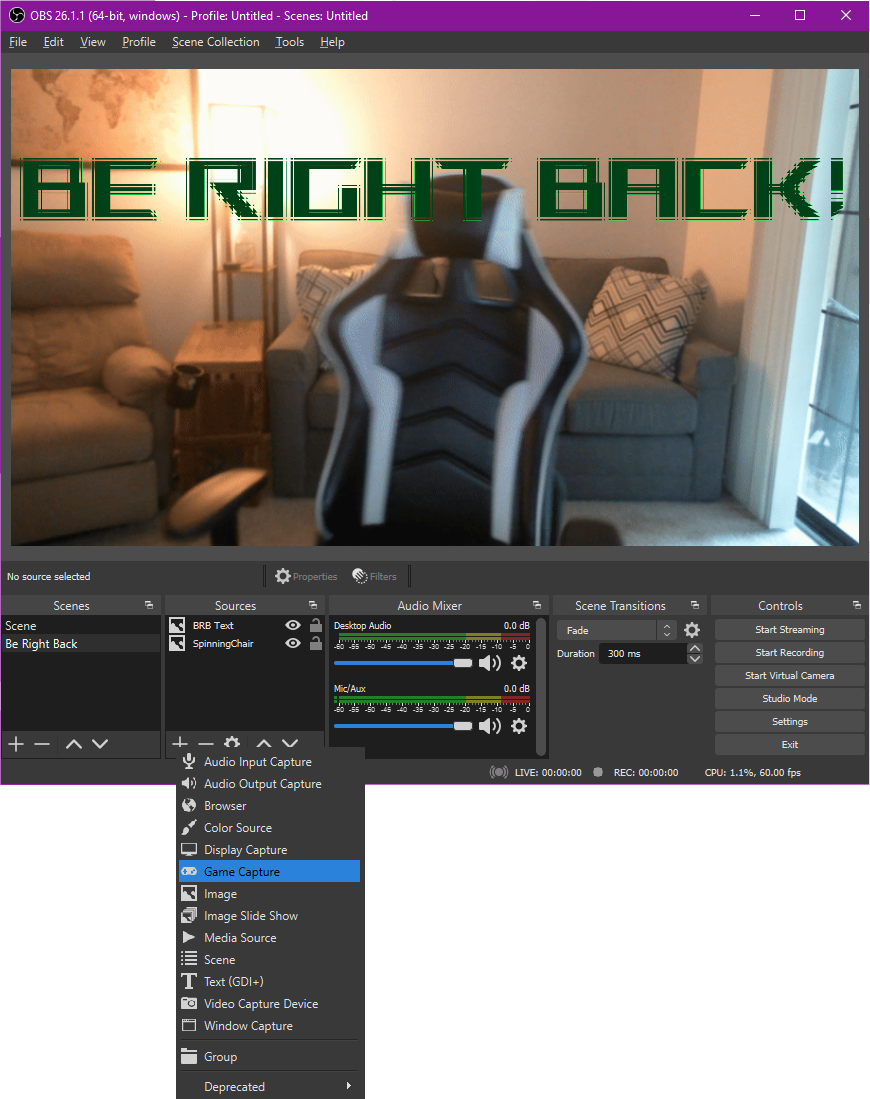Increase transition duration with up stepper
The height and width of the screenshot is (1099, 870).
point(694,648)
